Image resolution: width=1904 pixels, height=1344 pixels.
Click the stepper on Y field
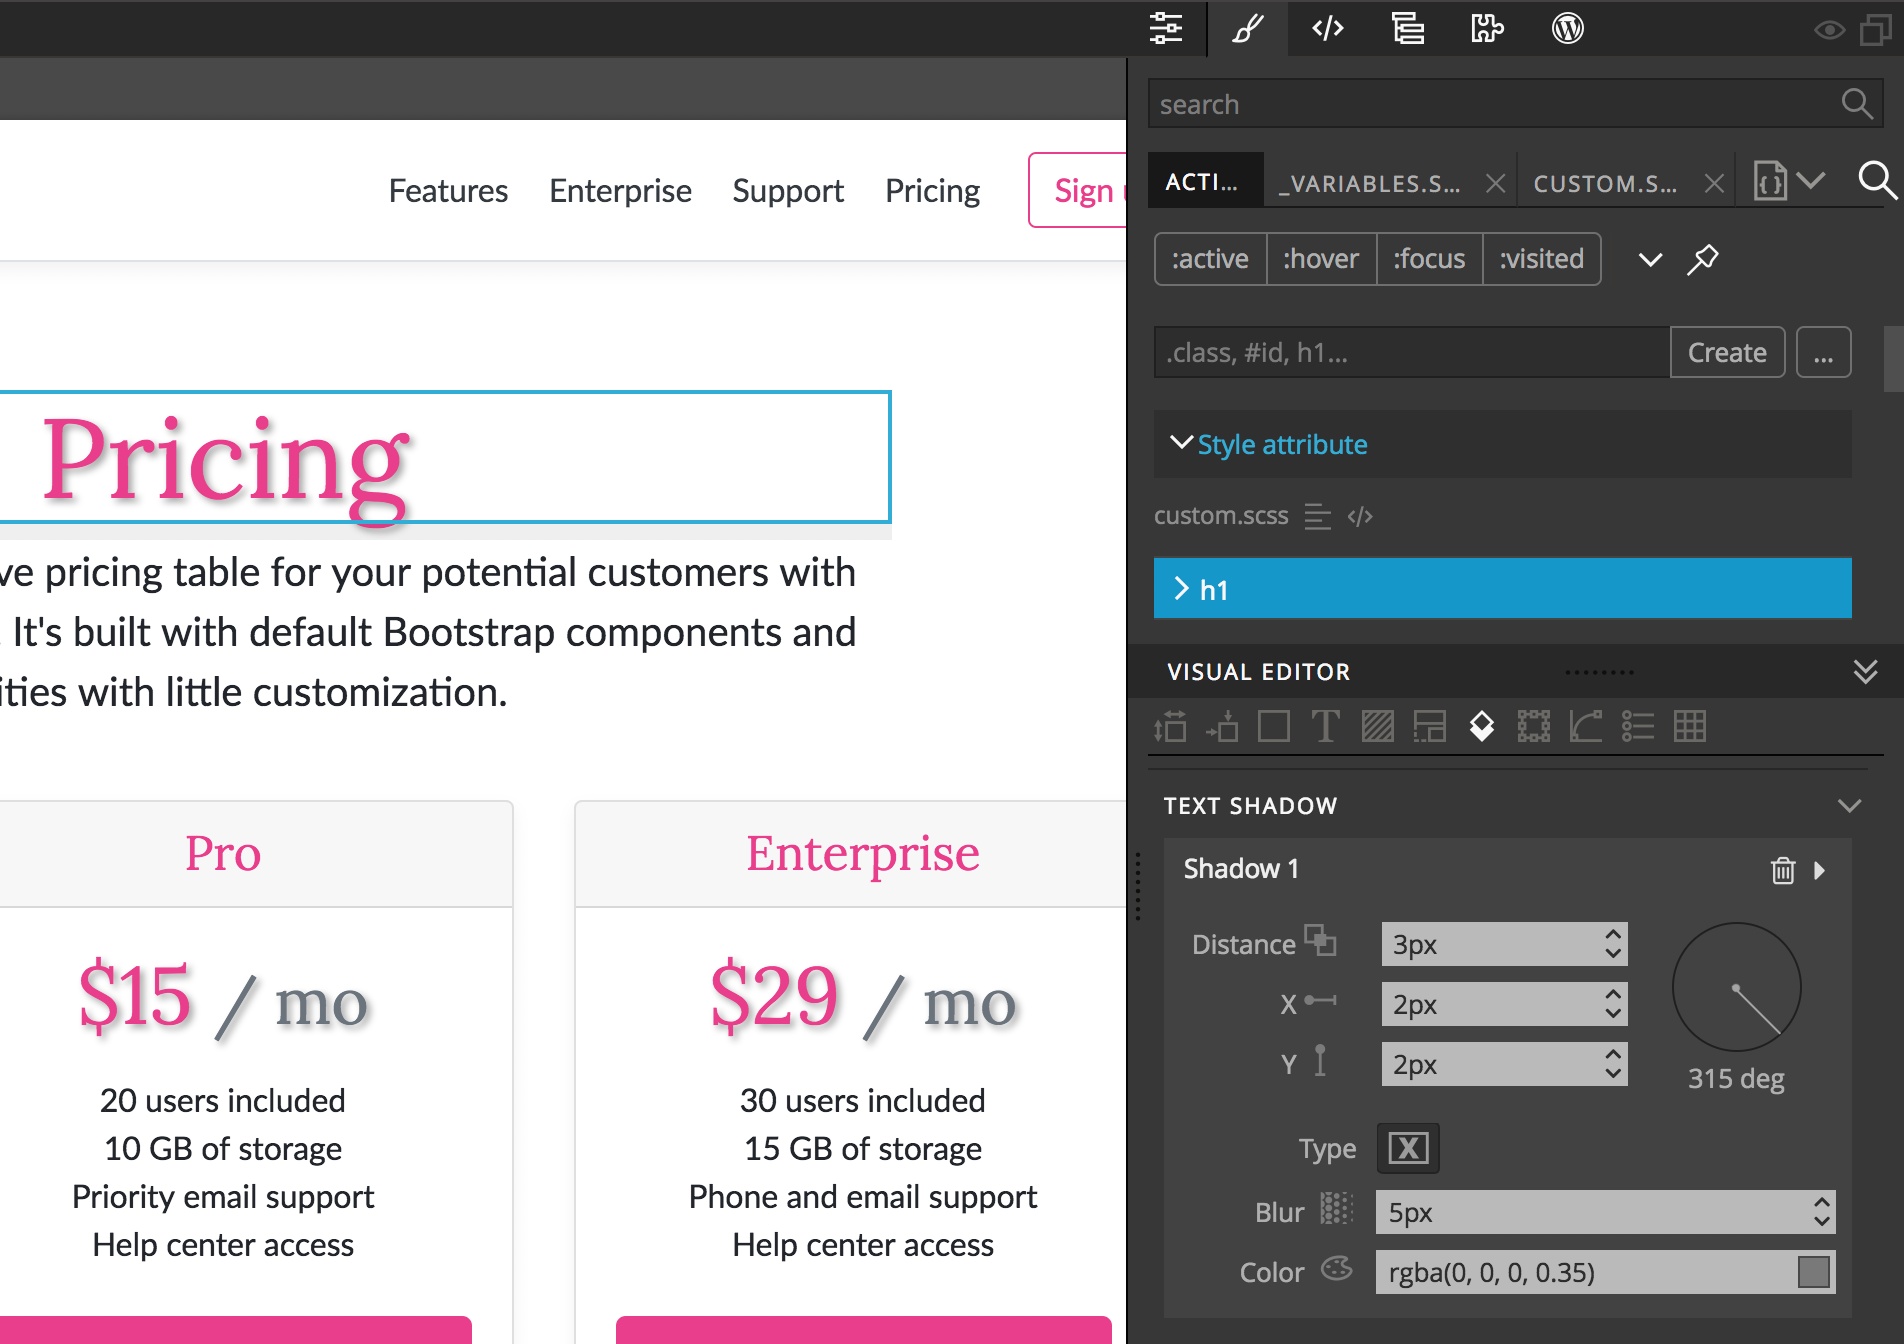click(1612, 1063)
